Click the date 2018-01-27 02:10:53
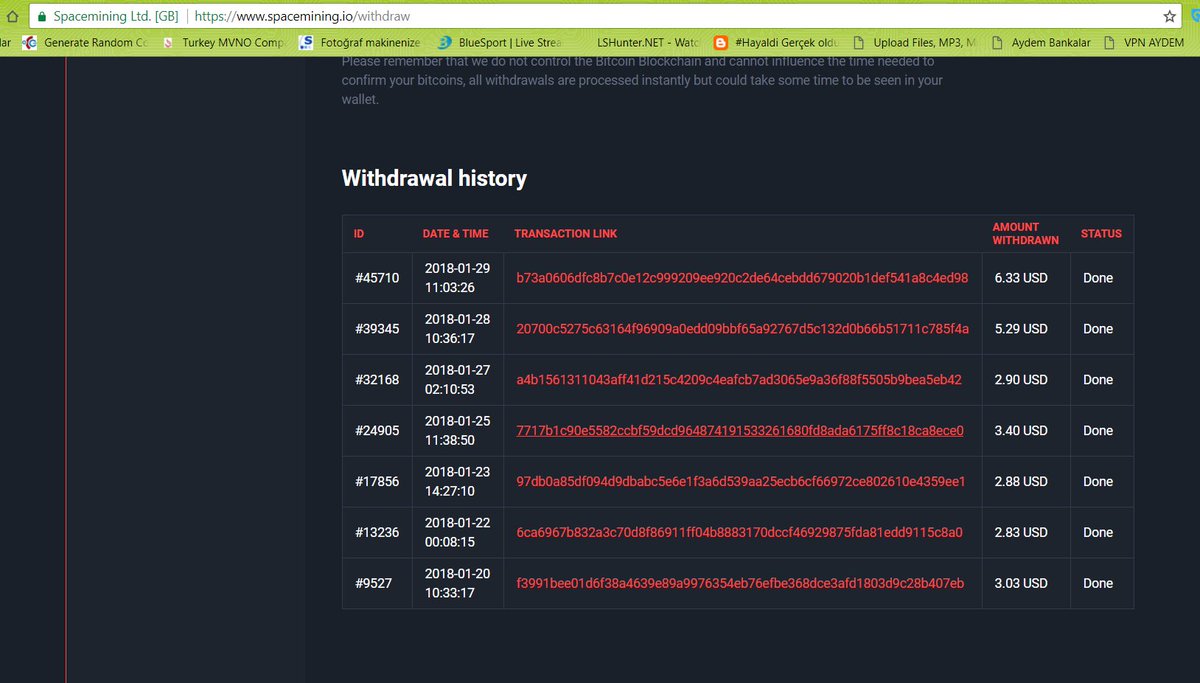 pos(457,380)
